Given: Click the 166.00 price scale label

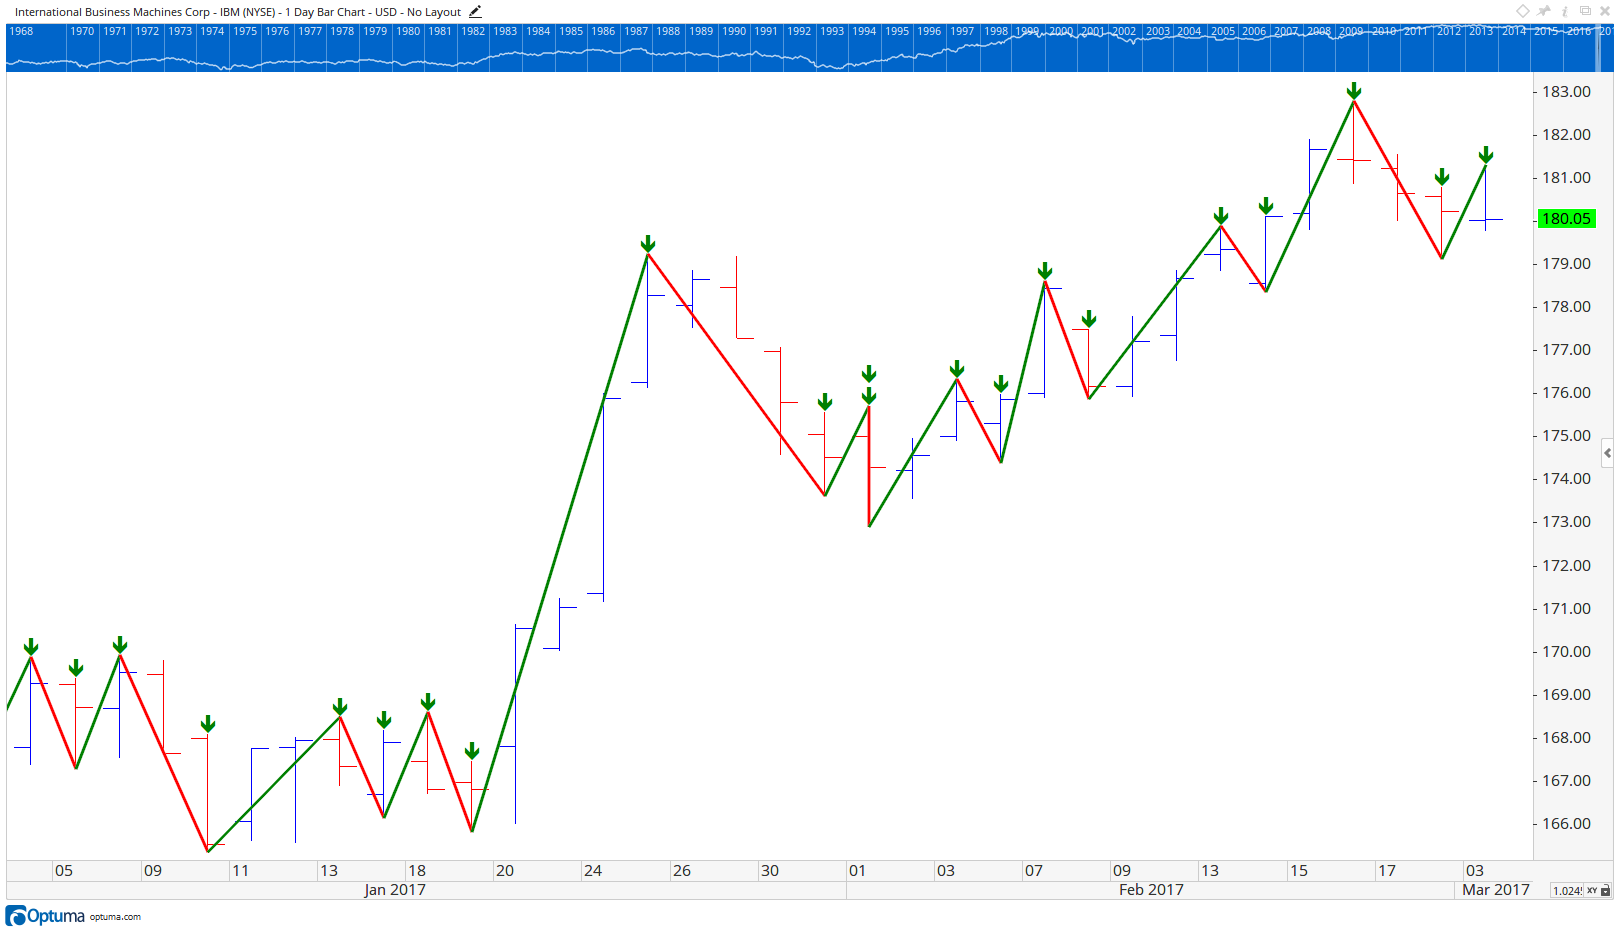Looking at the screenshot, I should [1566, 824].
